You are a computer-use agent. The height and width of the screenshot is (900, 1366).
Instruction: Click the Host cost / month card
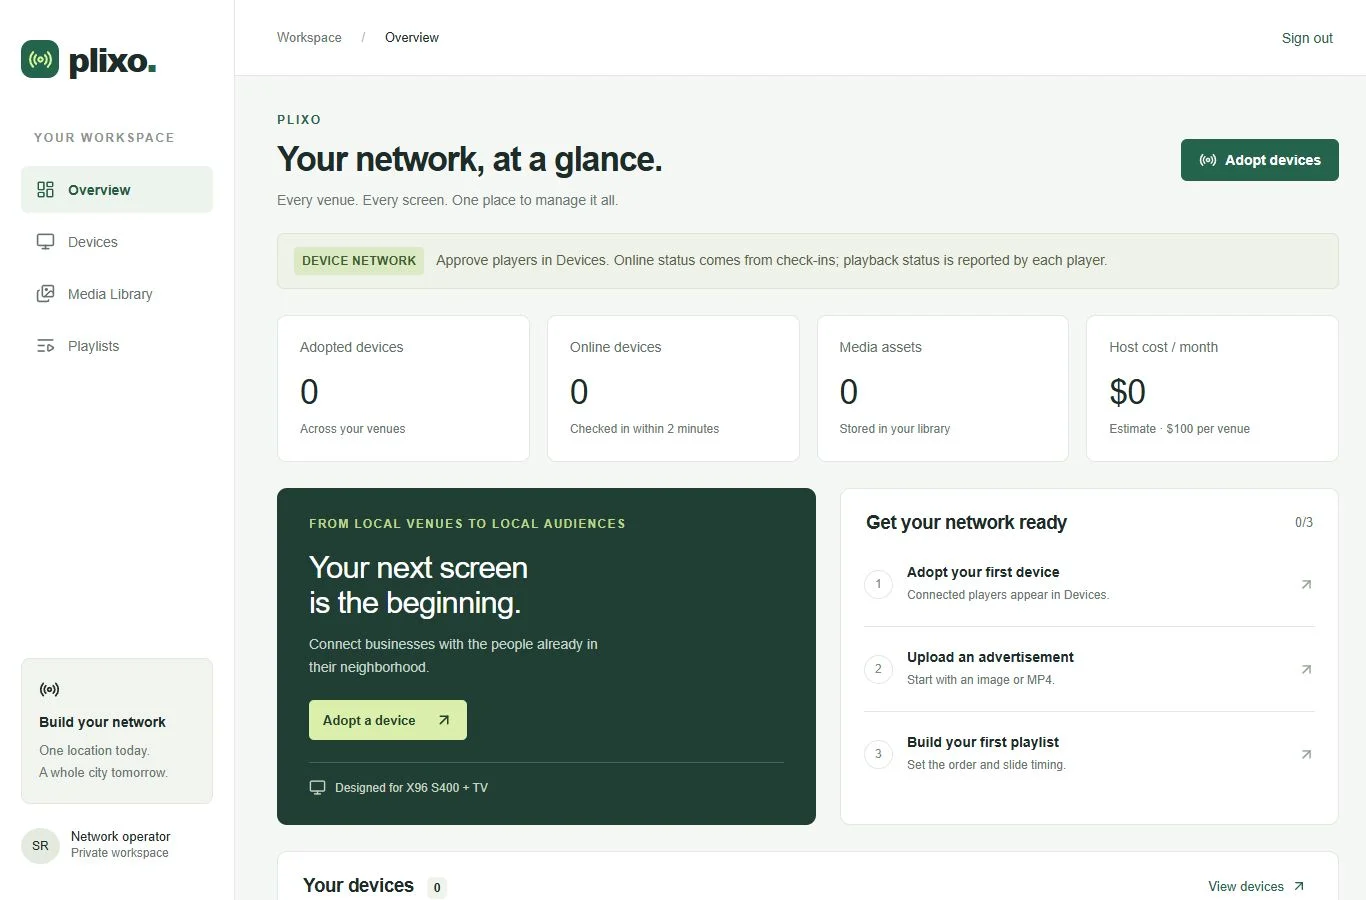coord(1212,388)
